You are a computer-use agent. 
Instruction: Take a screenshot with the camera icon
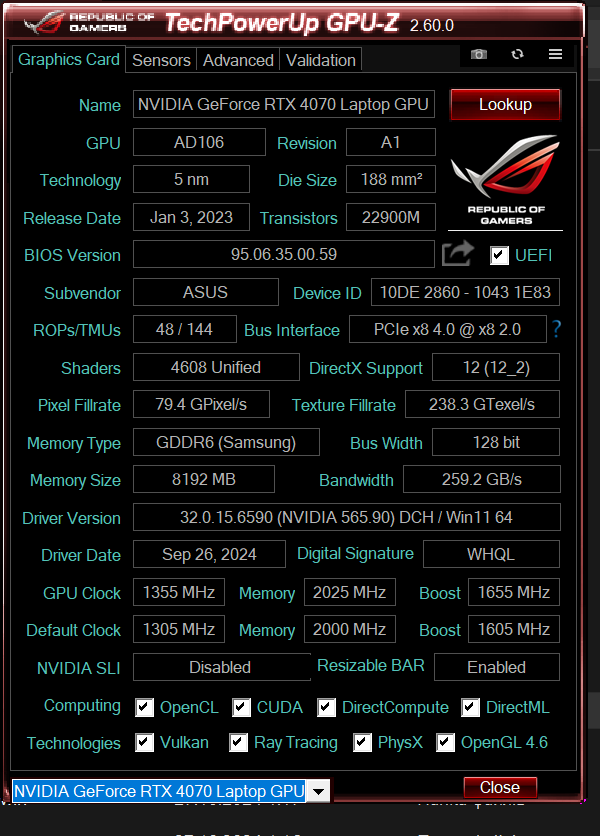click(478, 54)
